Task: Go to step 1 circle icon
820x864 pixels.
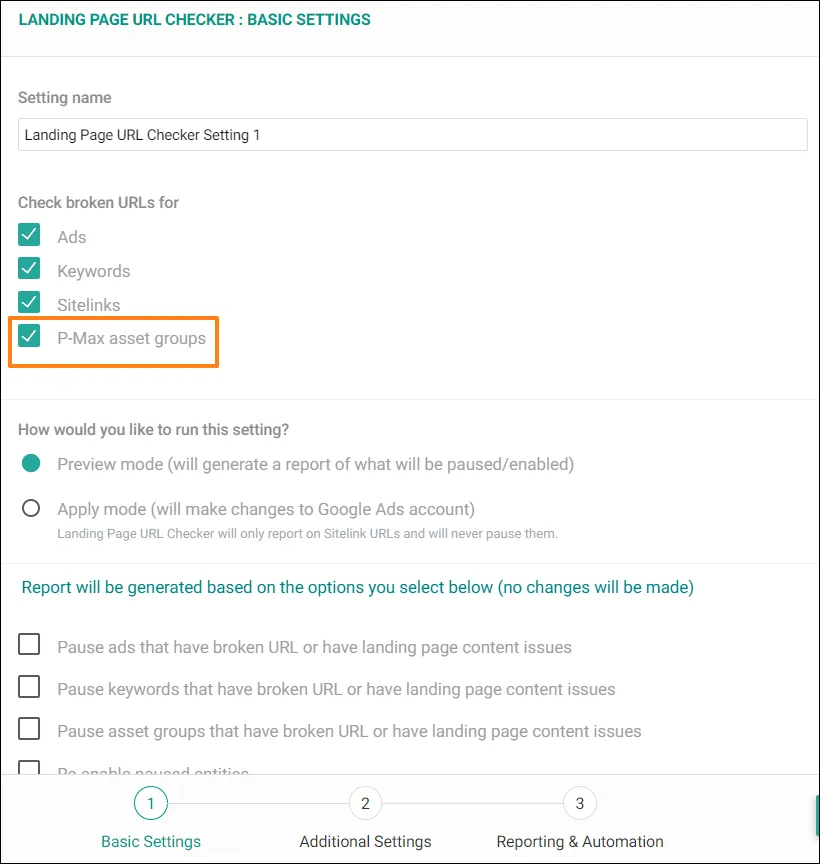Action: pyautogui.click(x=150, y=803)
